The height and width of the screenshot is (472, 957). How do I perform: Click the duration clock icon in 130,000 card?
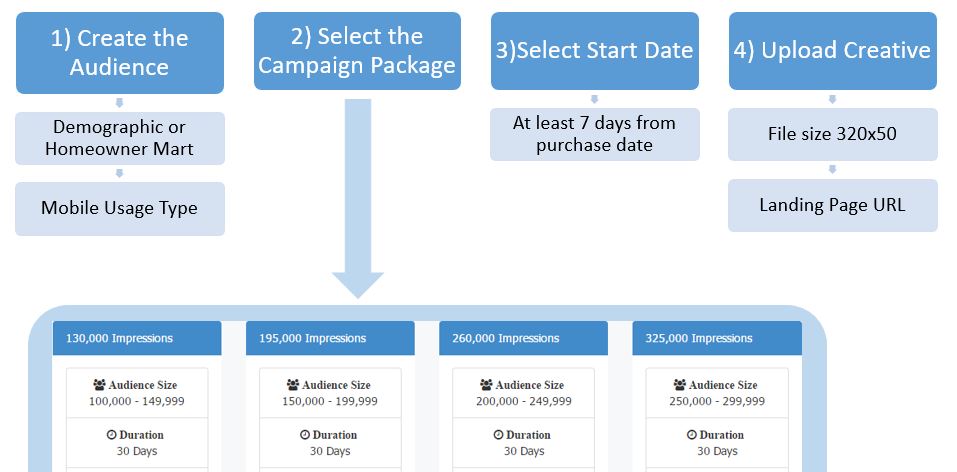(111, 435)
